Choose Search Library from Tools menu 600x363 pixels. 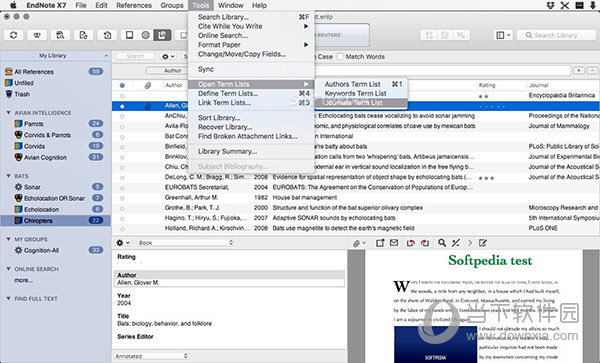[251, 17]
